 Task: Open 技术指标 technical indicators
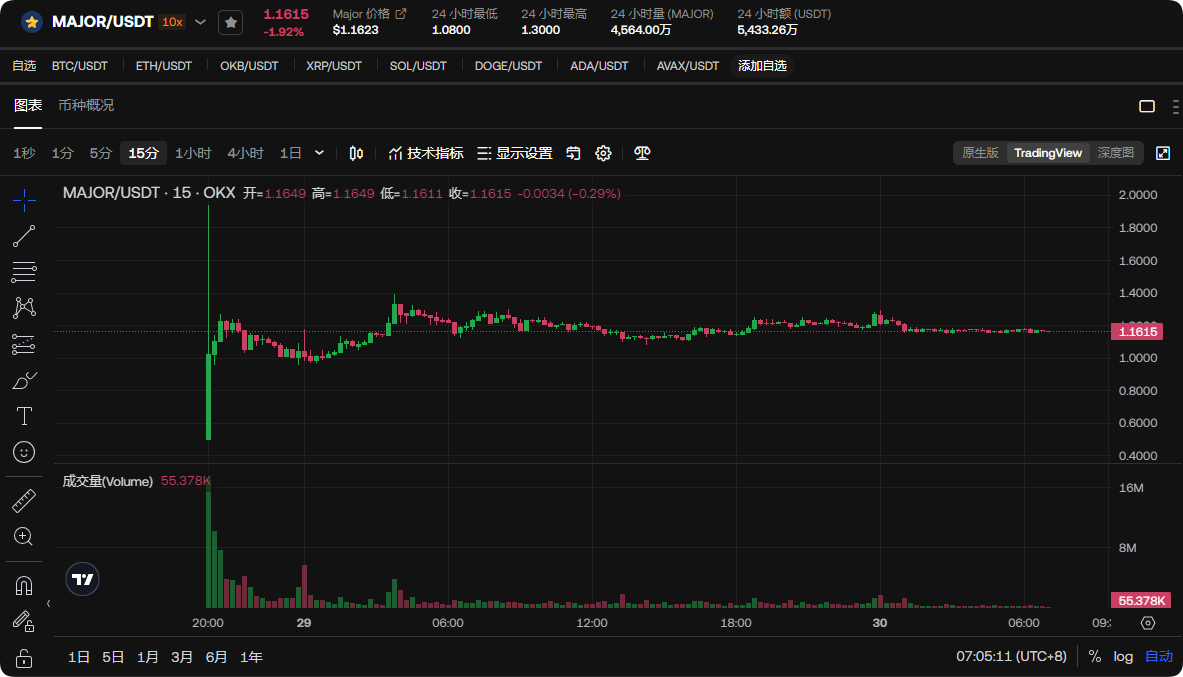426,153
